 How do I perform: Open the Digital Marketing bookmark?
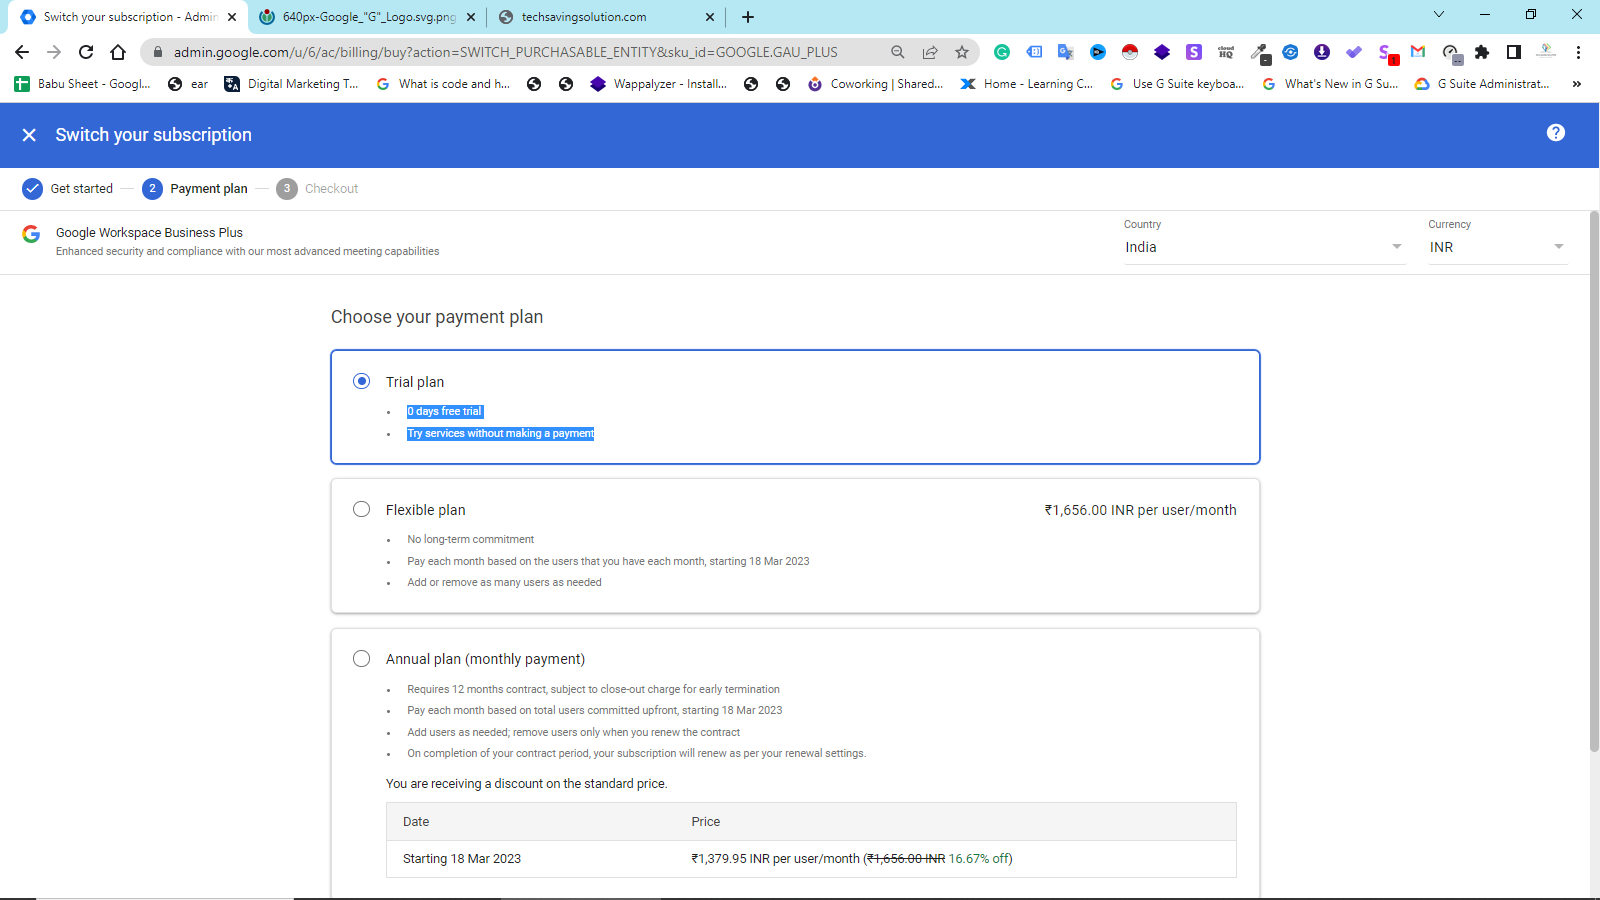291,84
